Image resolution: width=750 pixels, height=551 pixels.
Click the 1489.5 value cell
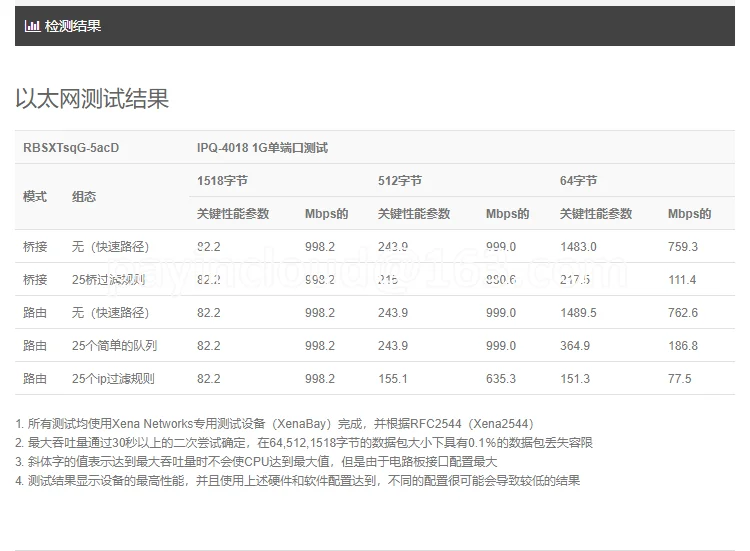point(578,313)
